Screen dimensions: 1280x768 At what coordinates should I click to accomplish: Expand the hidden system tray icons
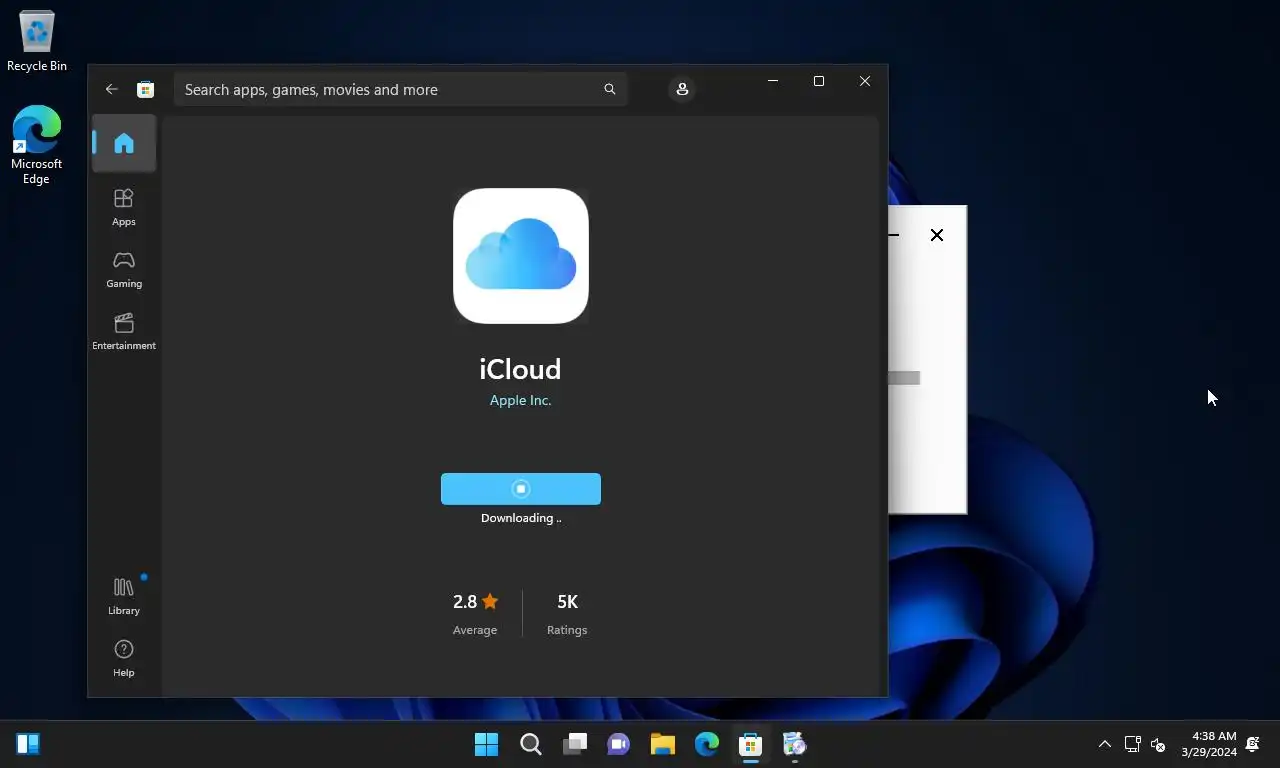[1105, 744]
